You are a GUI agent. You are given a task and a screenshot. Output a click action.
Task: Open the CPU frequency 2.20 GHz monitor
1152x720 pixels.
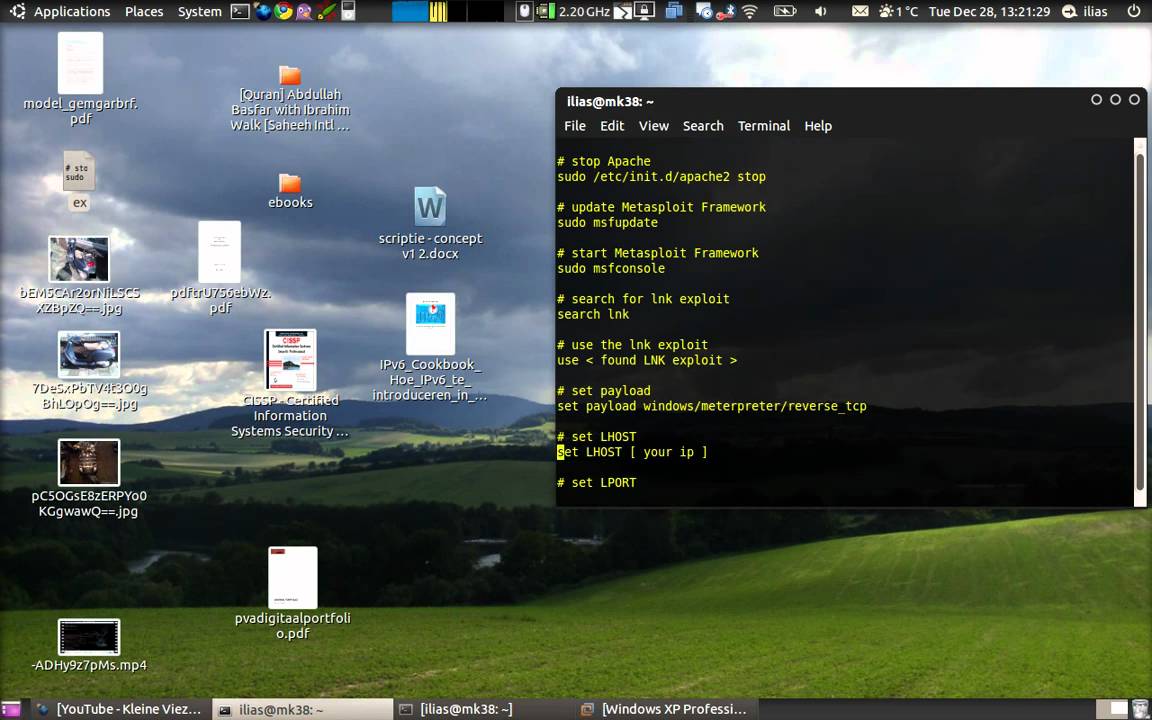[x=573, y=11]
